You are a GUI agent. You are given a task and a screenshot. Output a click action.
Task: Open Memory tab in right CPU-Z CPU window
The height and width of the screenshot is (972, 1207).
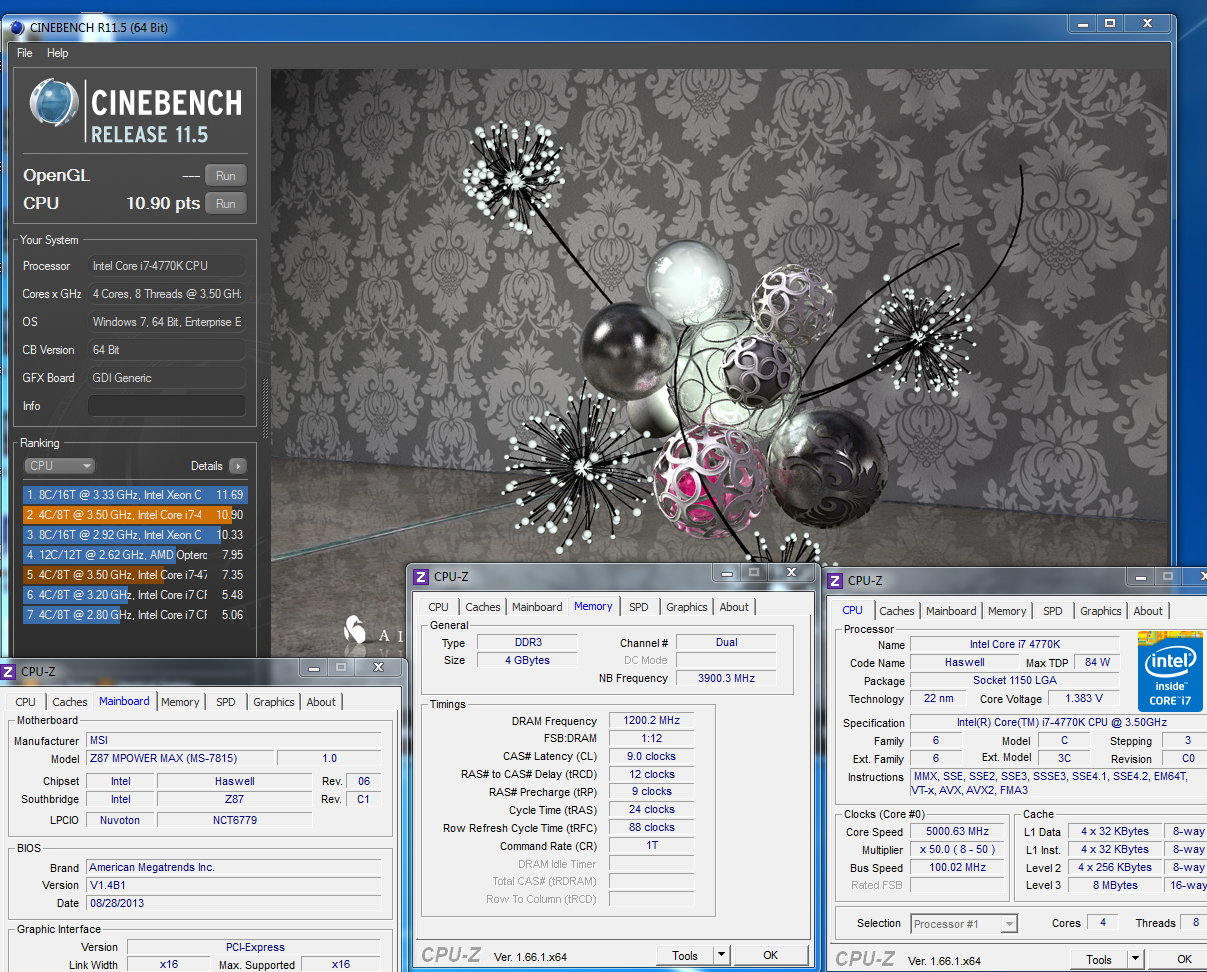click(x=1007, y=611)
